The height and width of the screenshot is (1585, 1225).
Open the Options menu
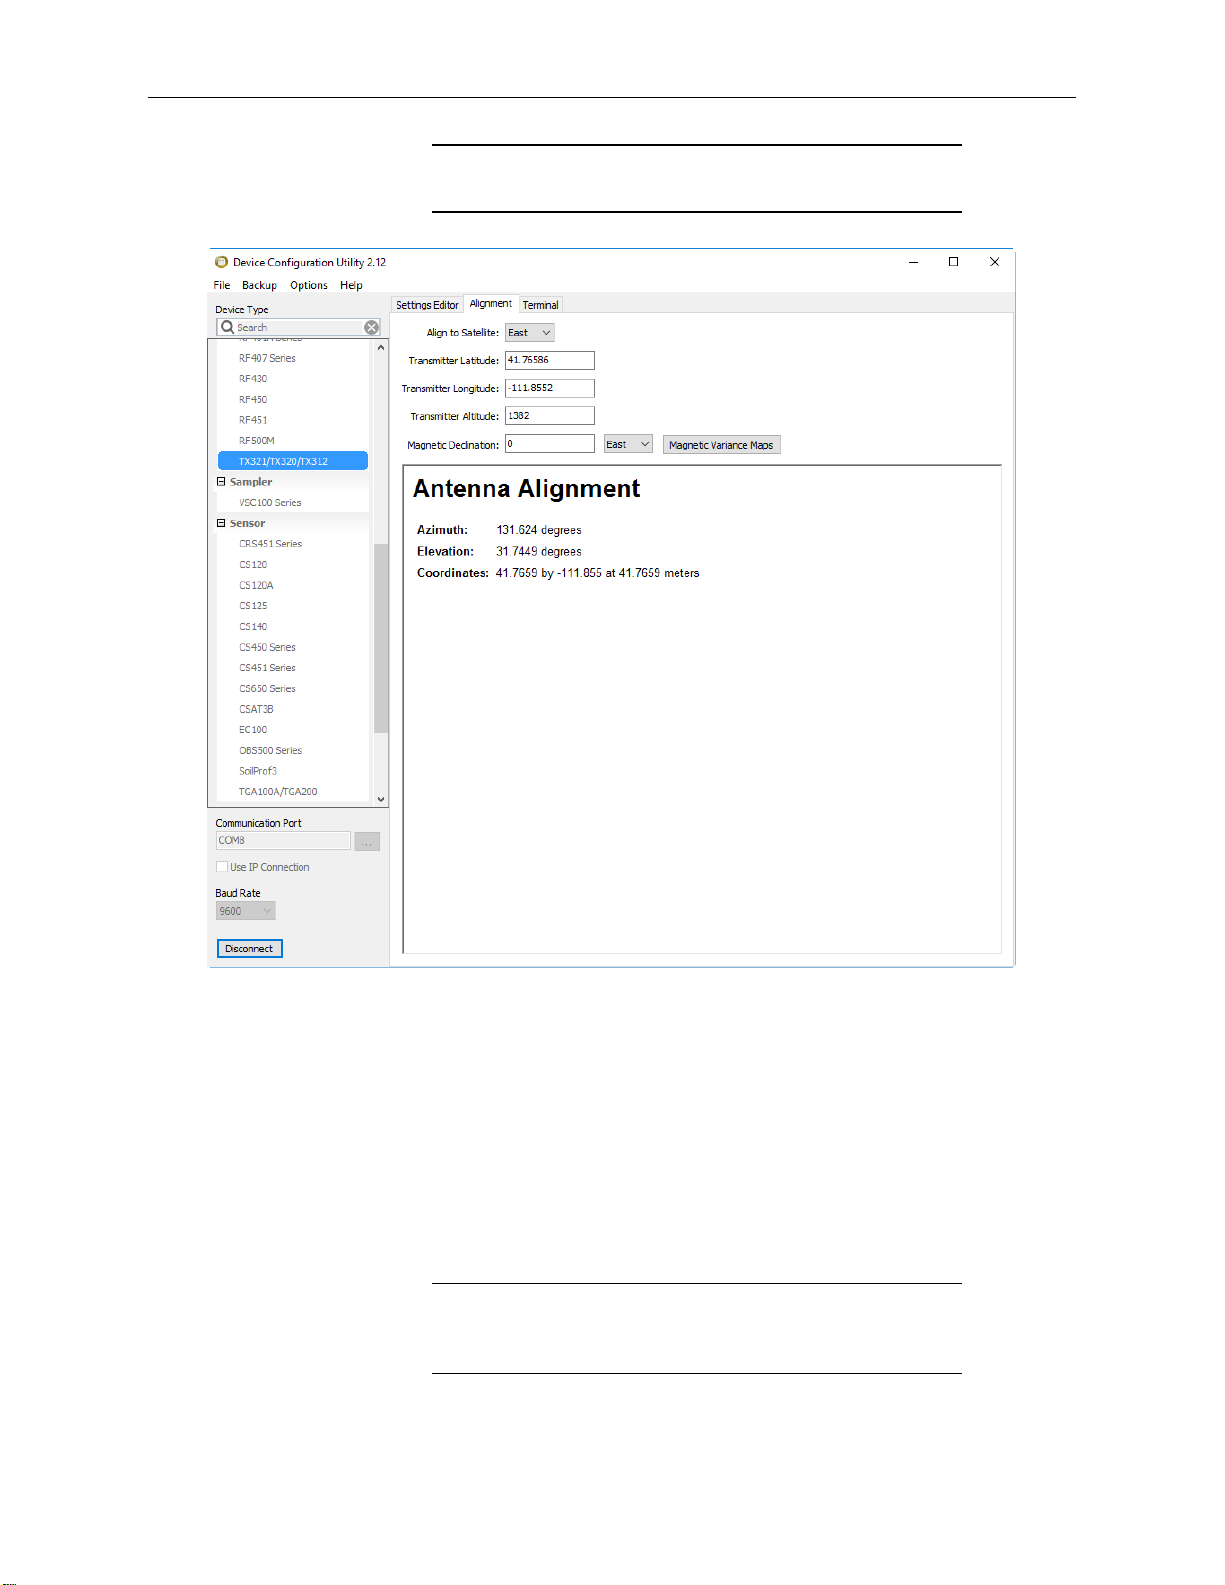click(x=309, y=285)
